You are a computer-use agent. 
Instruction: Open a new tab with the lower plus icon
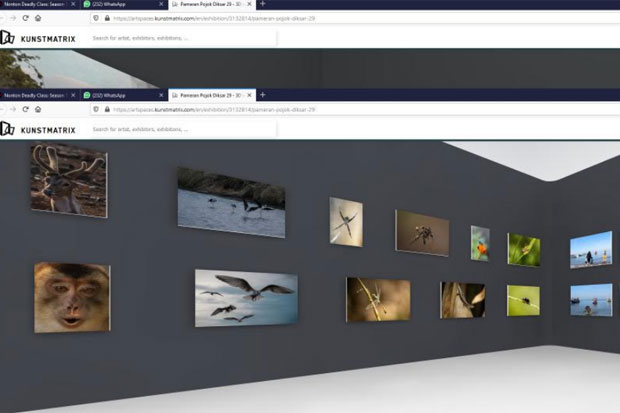tap(263, 95)
